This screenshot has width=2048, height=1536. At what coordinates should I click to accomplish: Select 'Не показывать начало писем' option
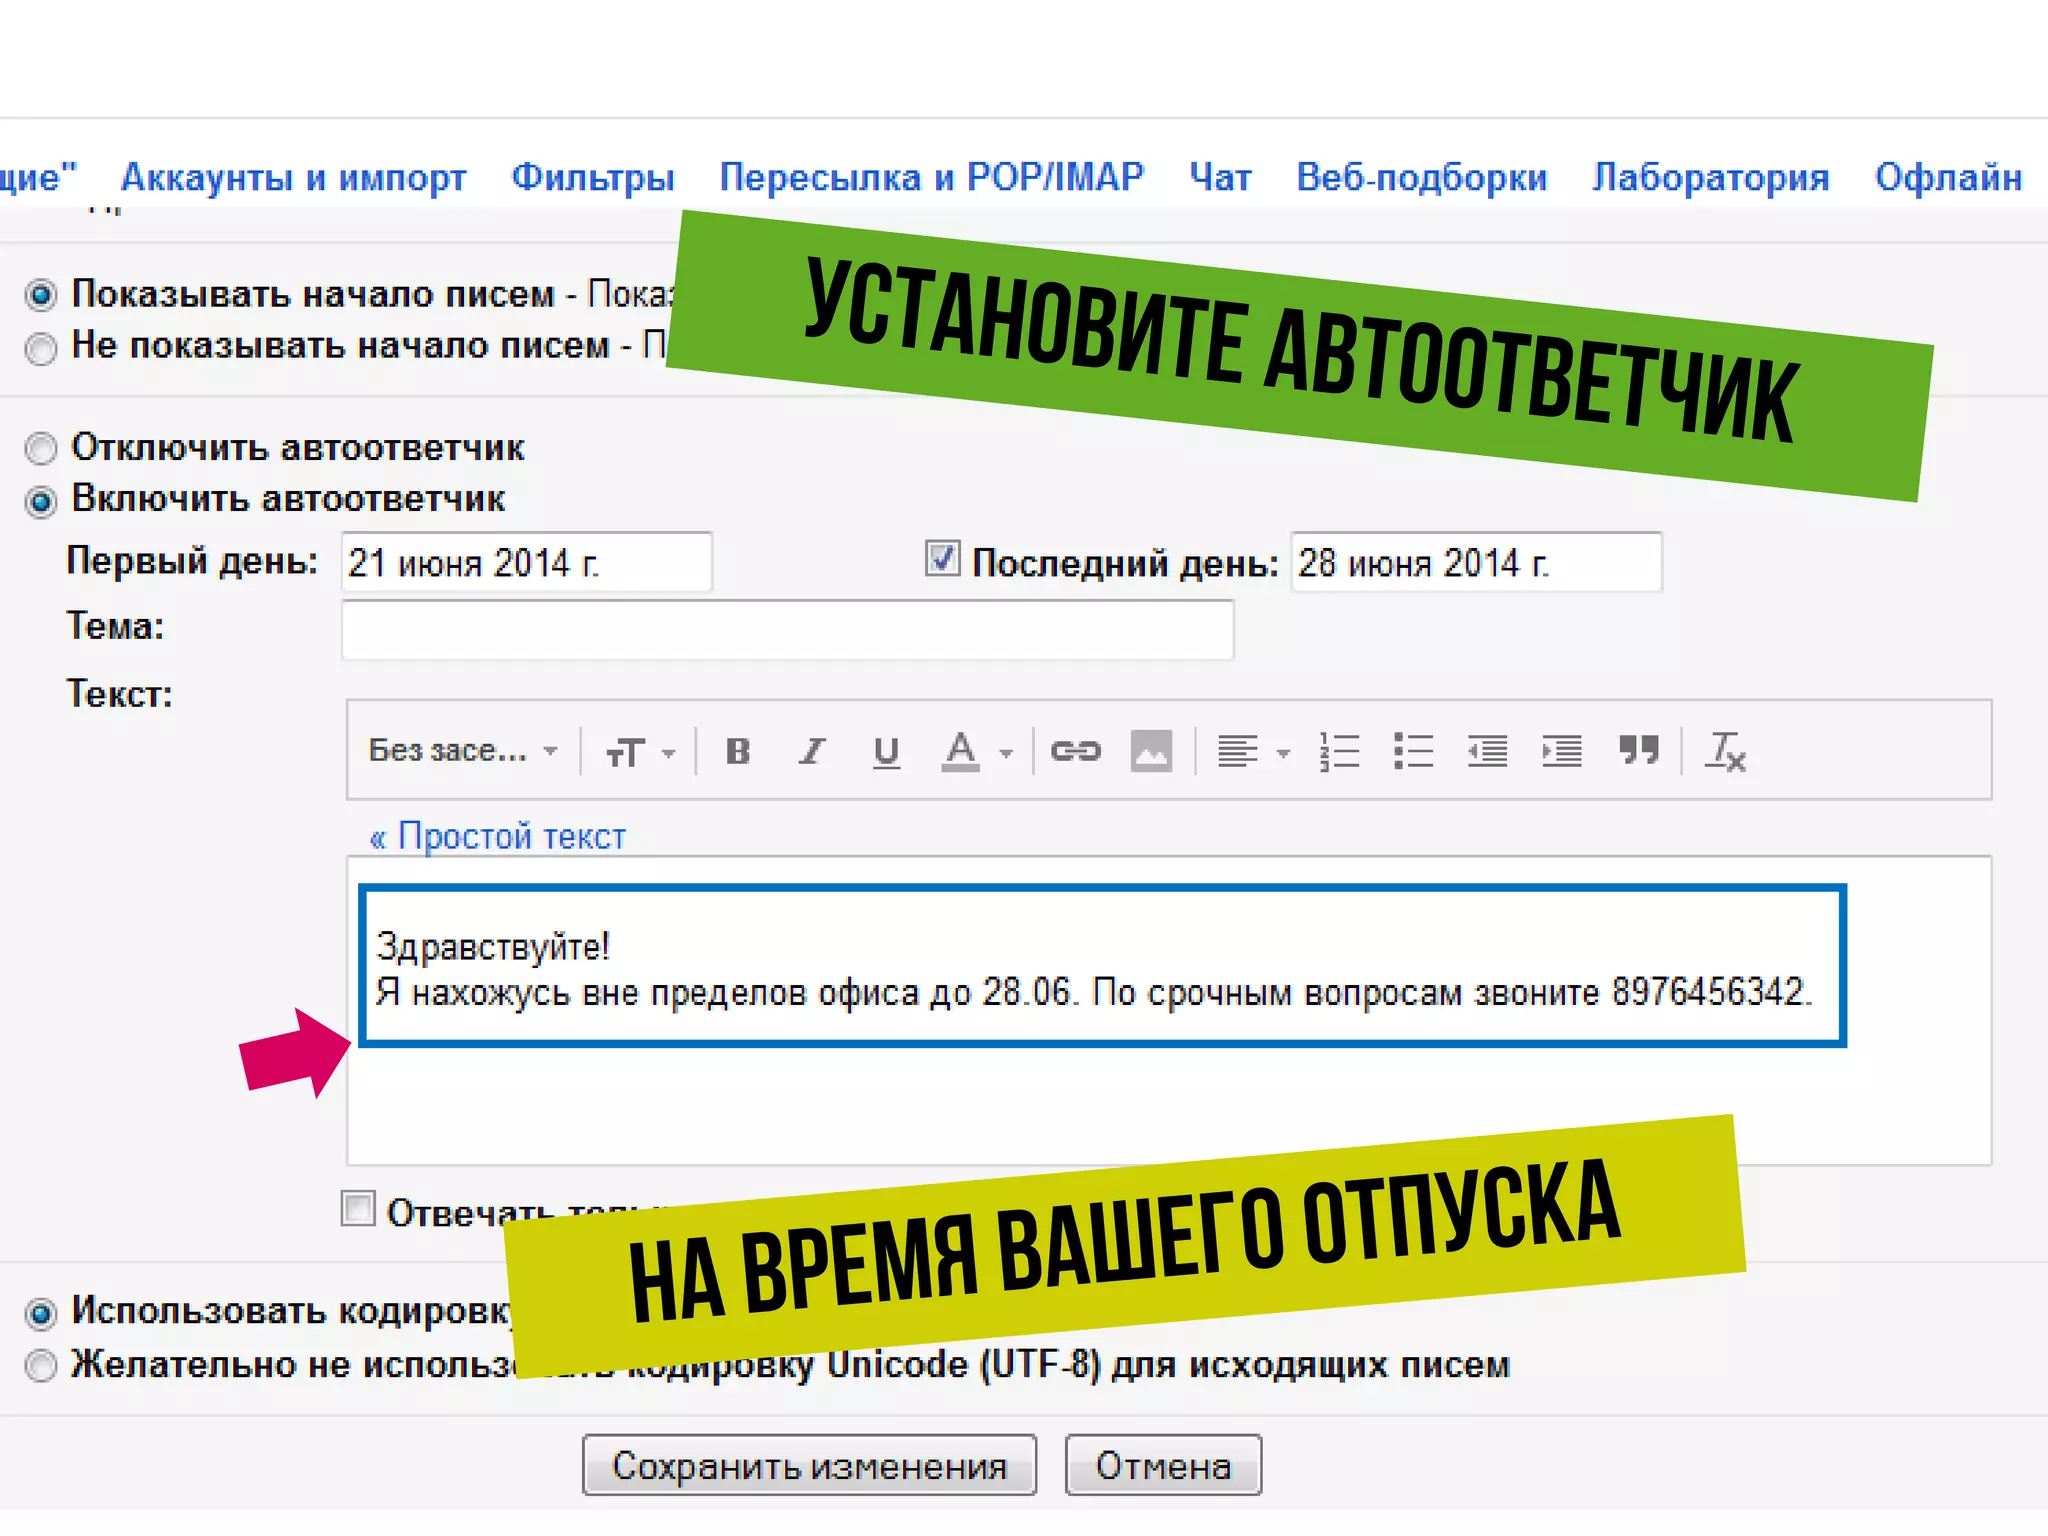41,348
